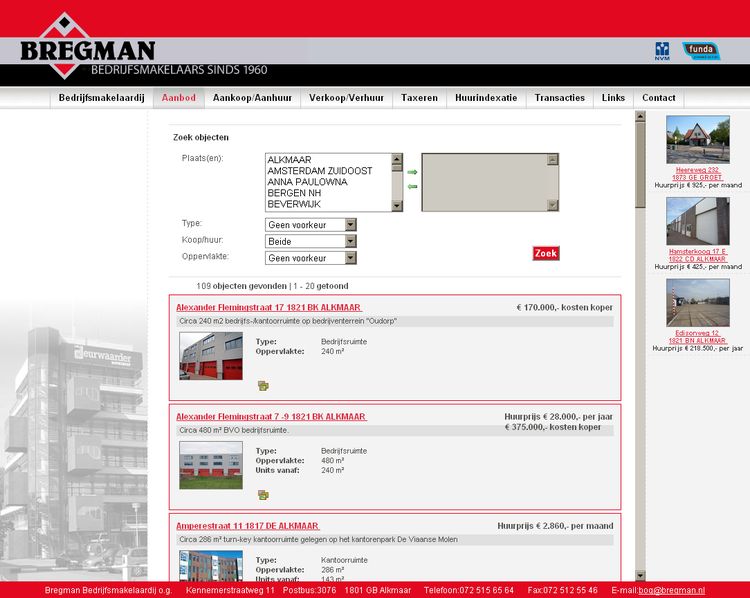The height and width of the screenshot is (598, 750).
Task: Click green left arrow to remove place
Action: (x=411, y=186)
